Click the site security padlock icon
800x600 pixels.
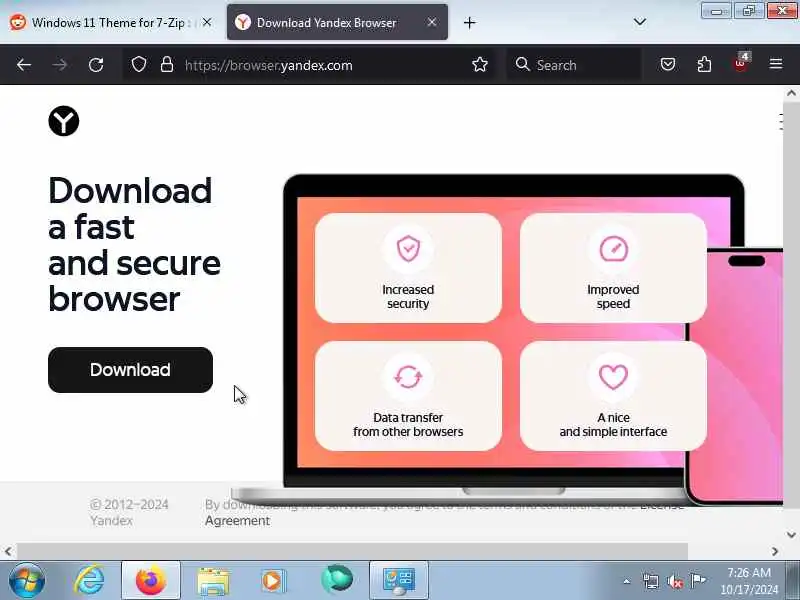(167, 65)
